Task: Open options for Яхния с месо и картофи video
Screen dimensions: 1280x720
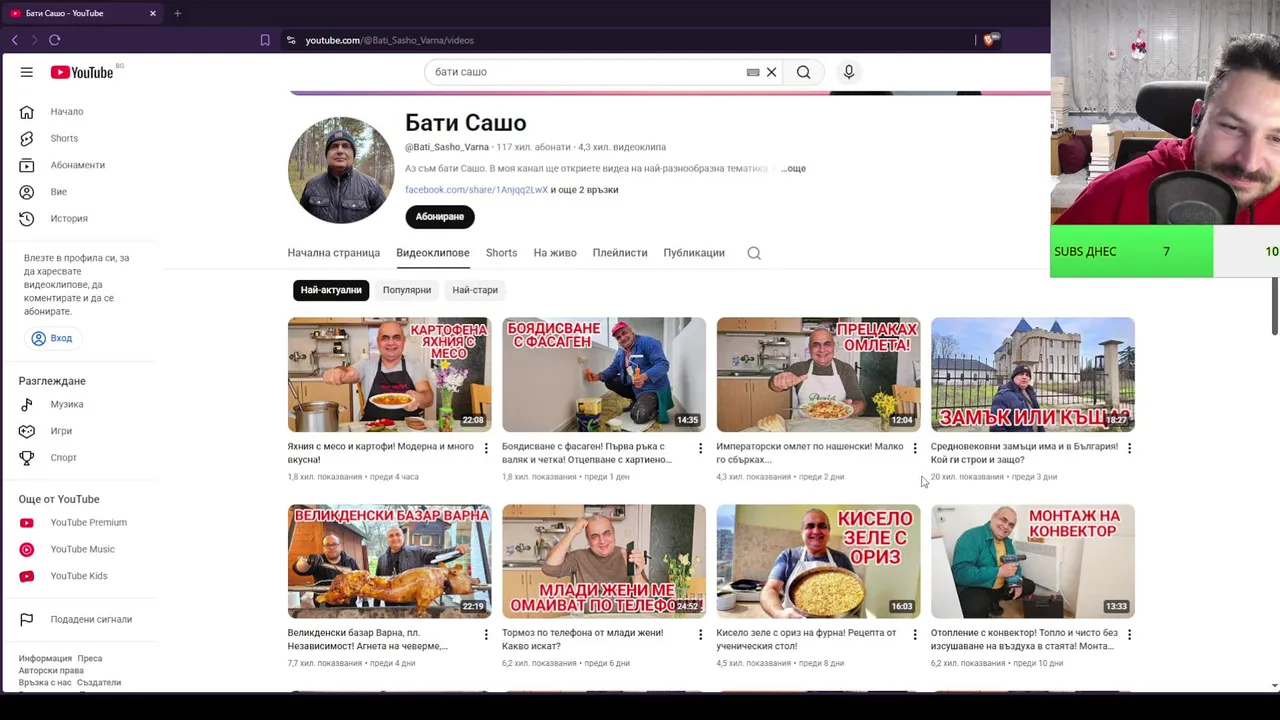Action: tap(486, 448)
